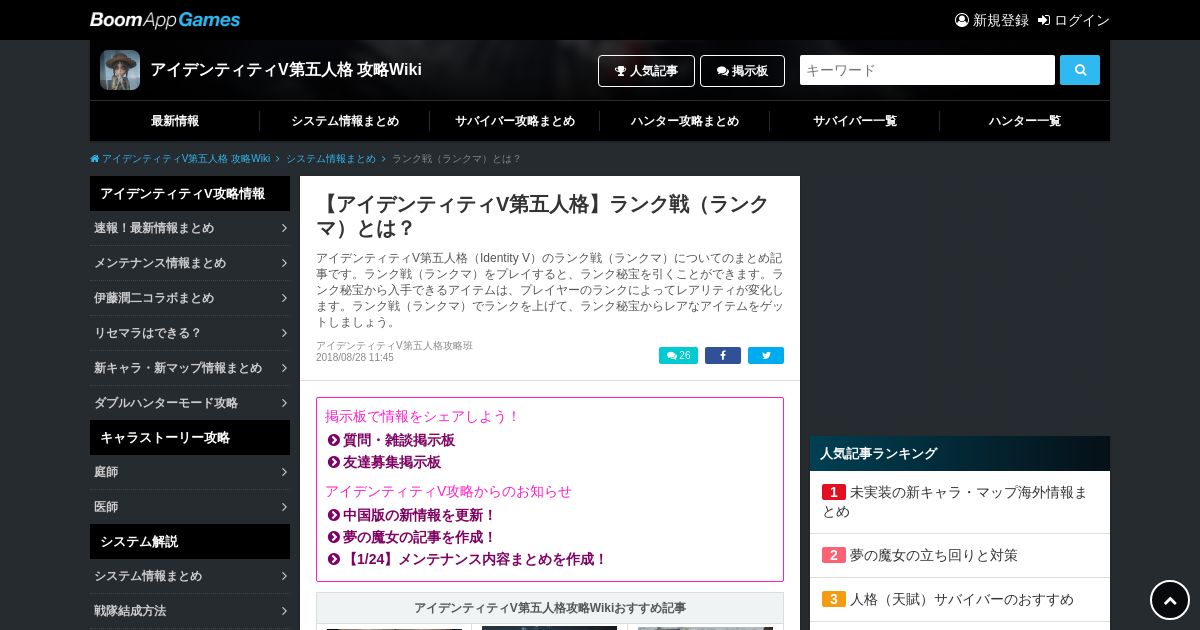This screenshot has width=1200, height=630.
Task: Open 戦隊結成方法 sidebar link
Action: [190, 611]
